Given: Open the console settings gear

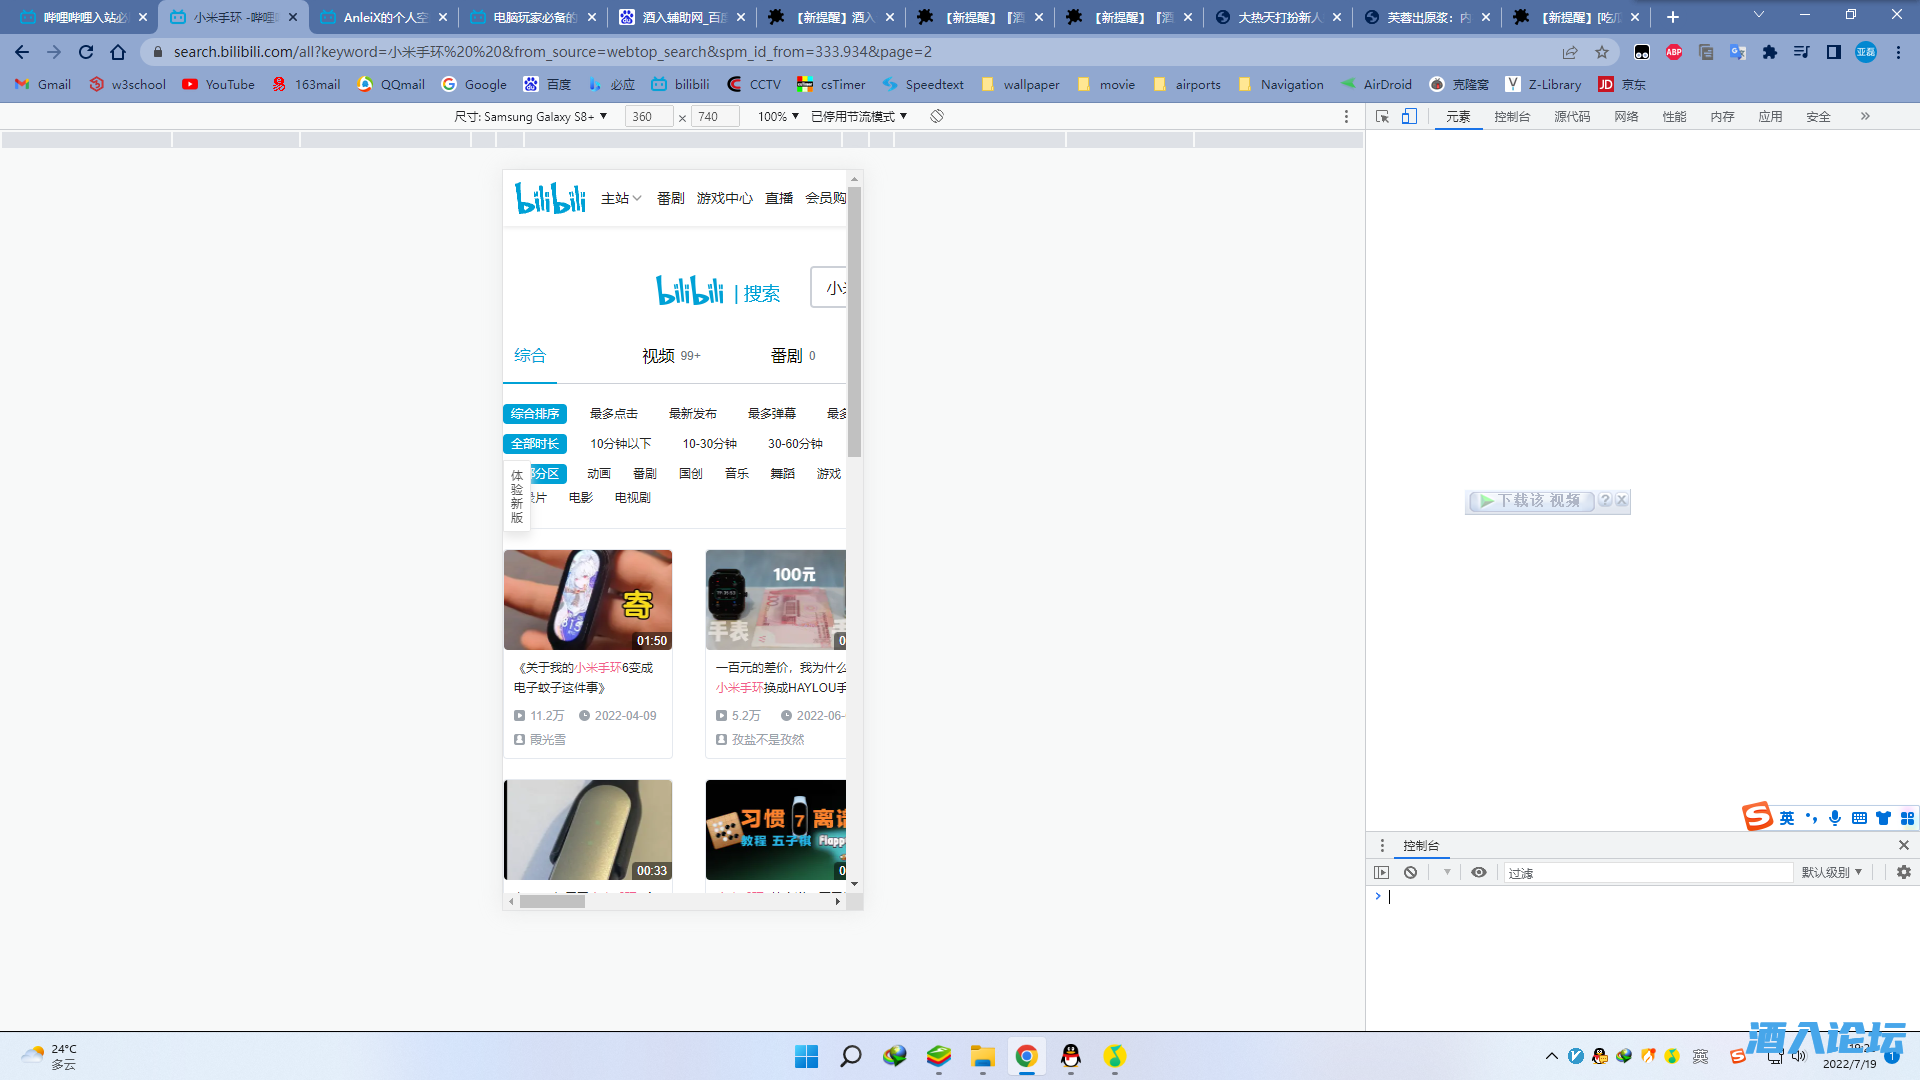Looking at the screenshot, I should (1904, 872).
